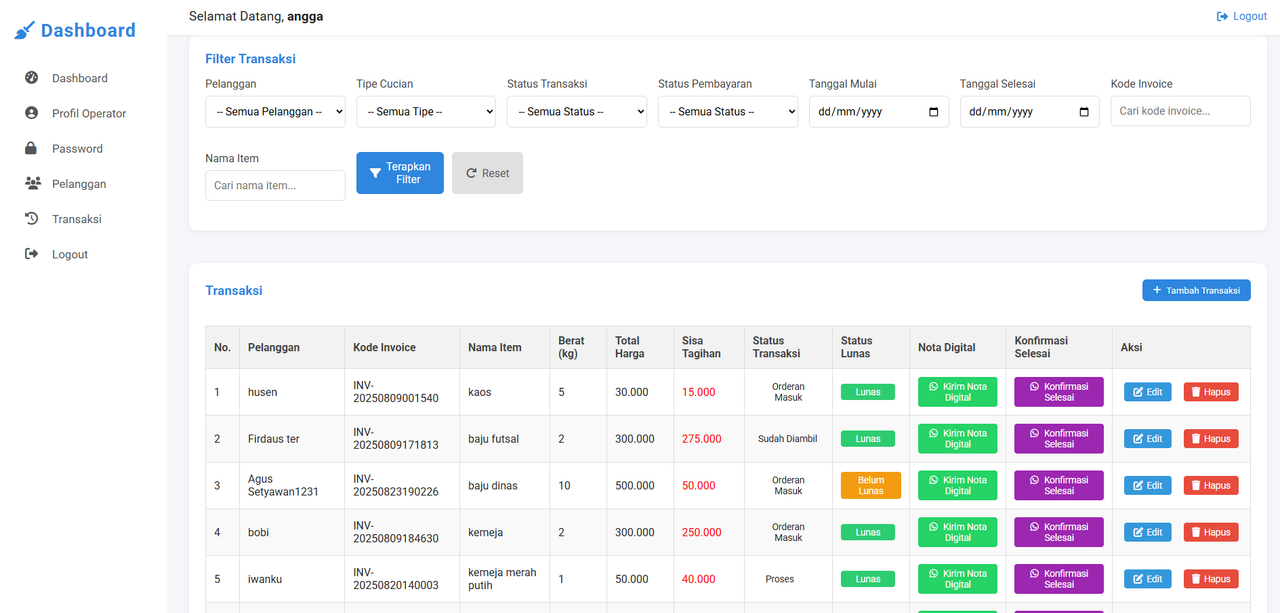Edit the Firdaus ter transaction
This screenshot has height=613, width=1280.
click(x=1147, y=439)
